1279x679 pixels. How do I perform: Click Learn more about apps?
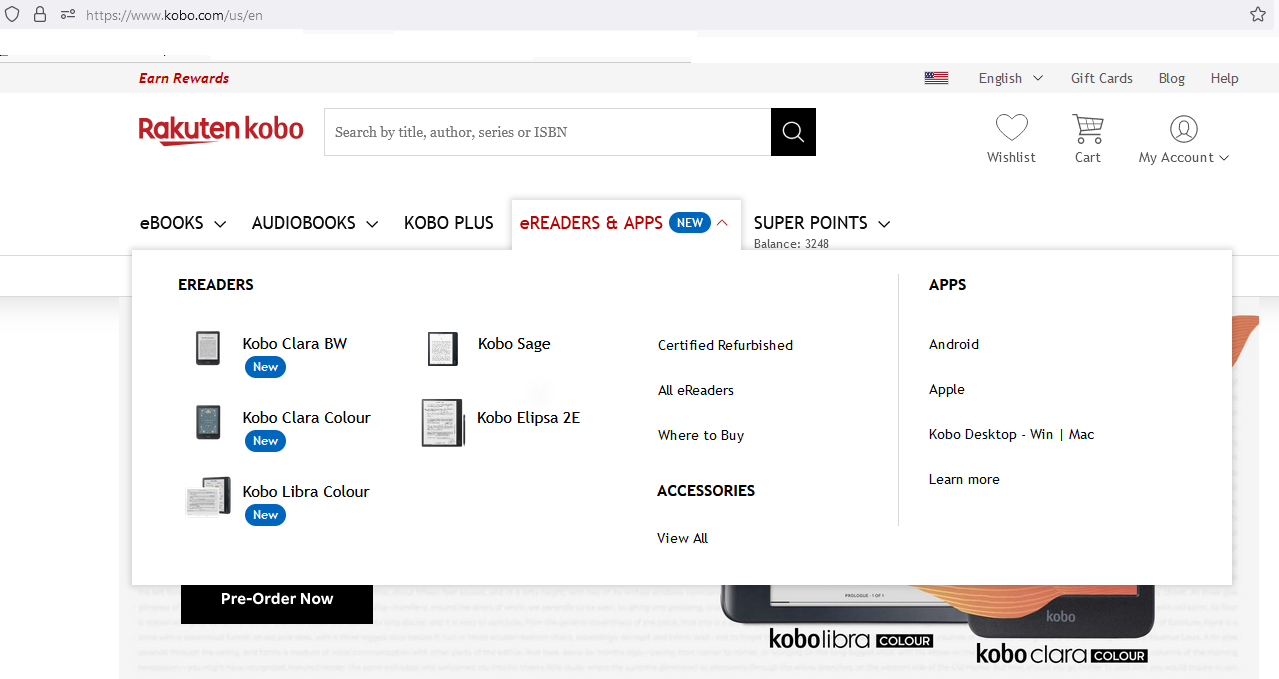click(x=964, y=479)
